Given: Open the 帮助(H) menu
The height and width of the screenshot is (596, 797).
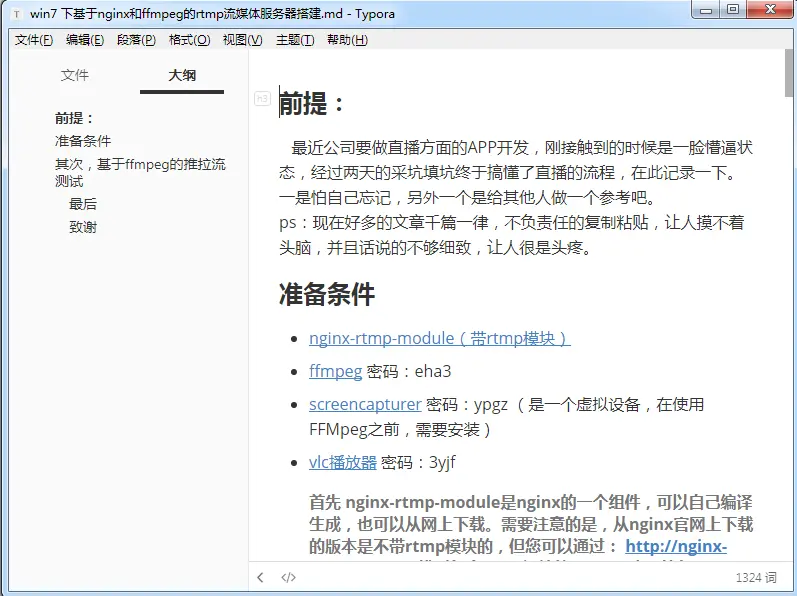Looking at the screenshot, I should pyautogui.click(x=347, y=40).
